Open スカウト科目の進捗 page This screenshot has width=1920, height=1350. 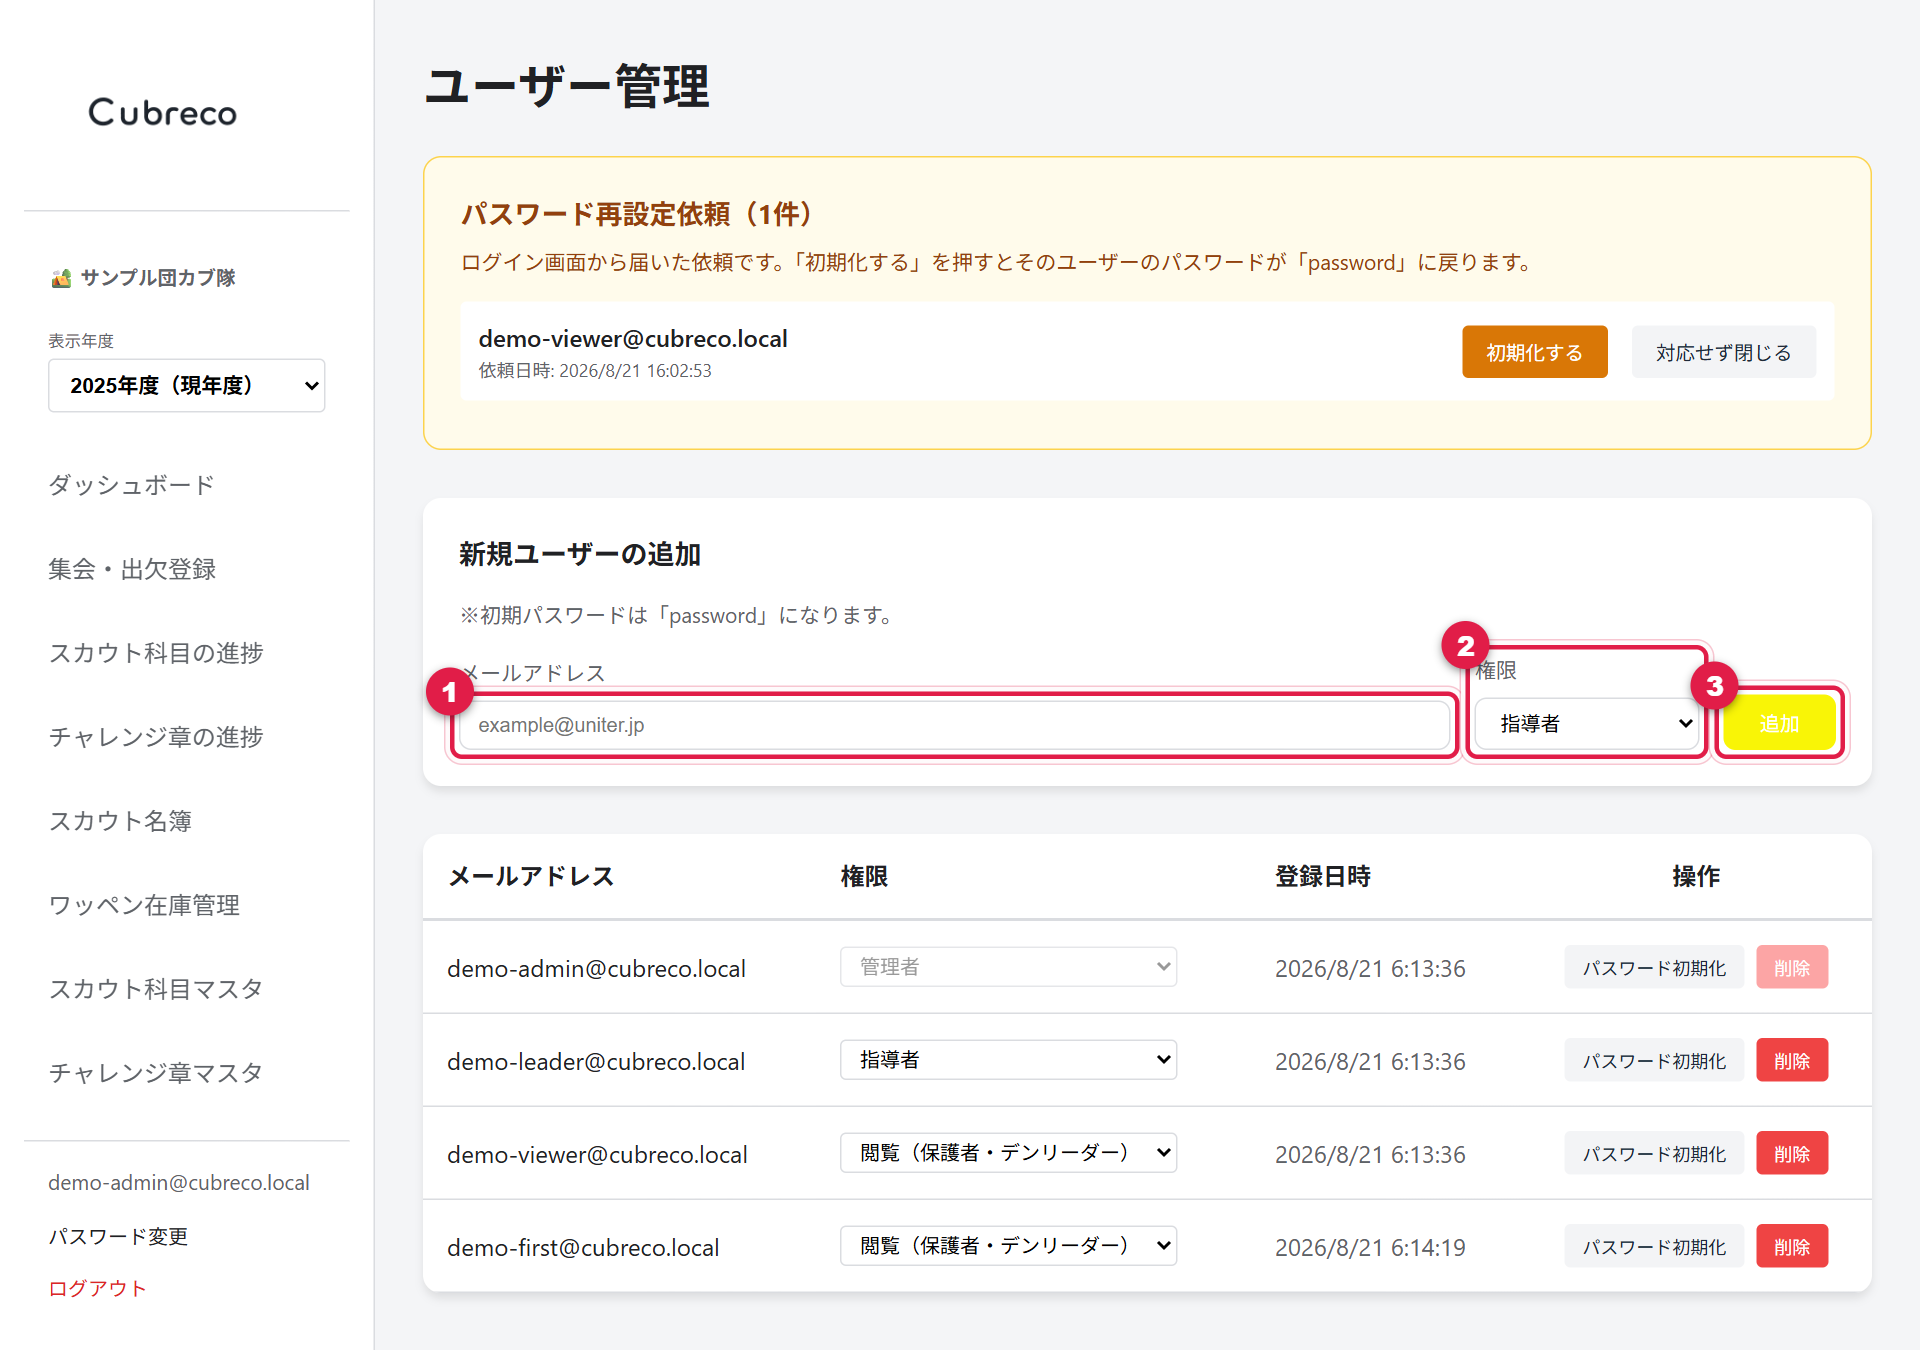(156, 653)
